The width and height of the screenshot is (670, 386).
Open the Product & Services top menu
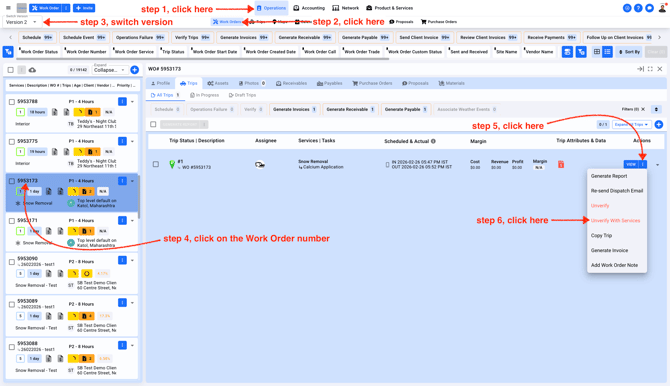coord(390,8)
